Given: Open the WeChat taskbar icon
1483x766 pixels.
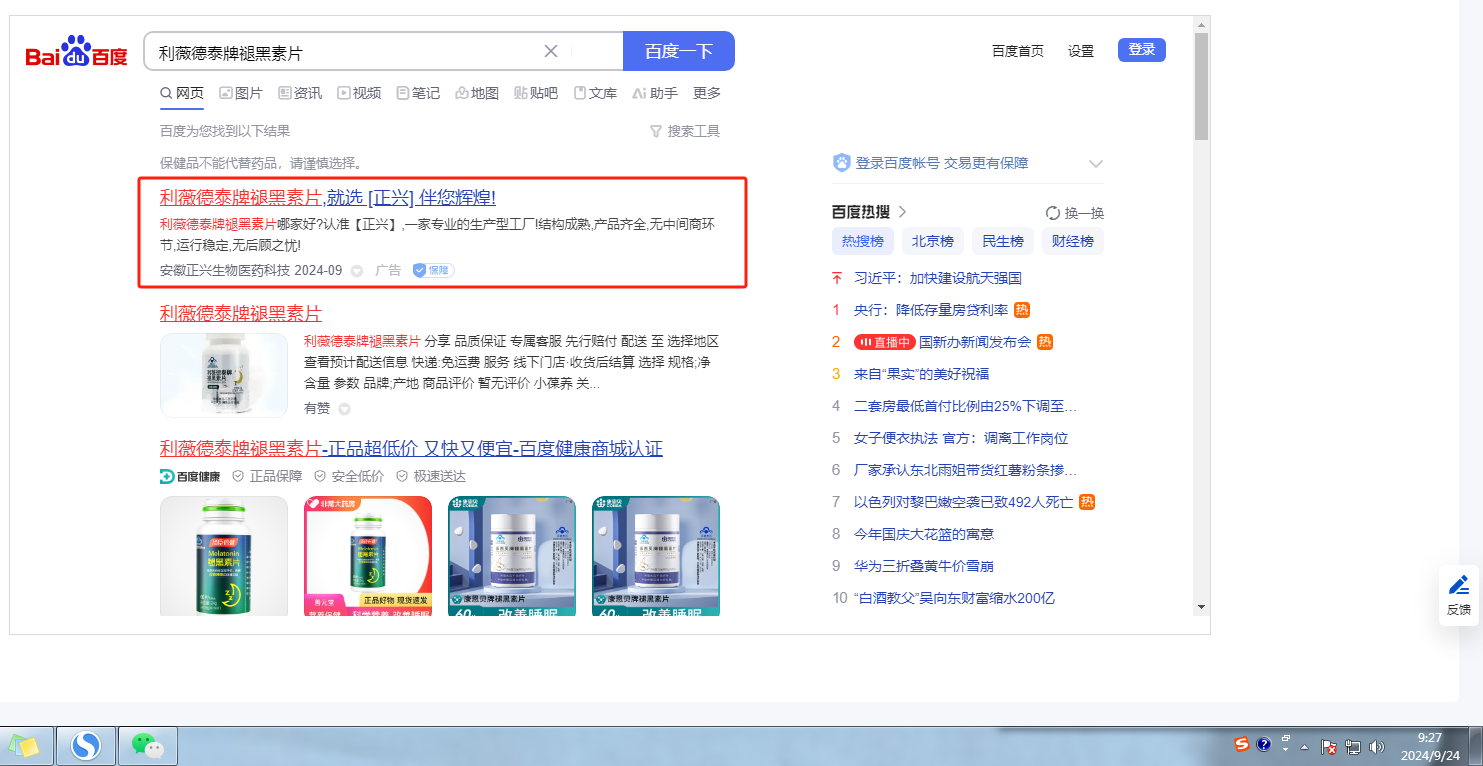Looking at the screenshot, I should click(x=149, y=745).
